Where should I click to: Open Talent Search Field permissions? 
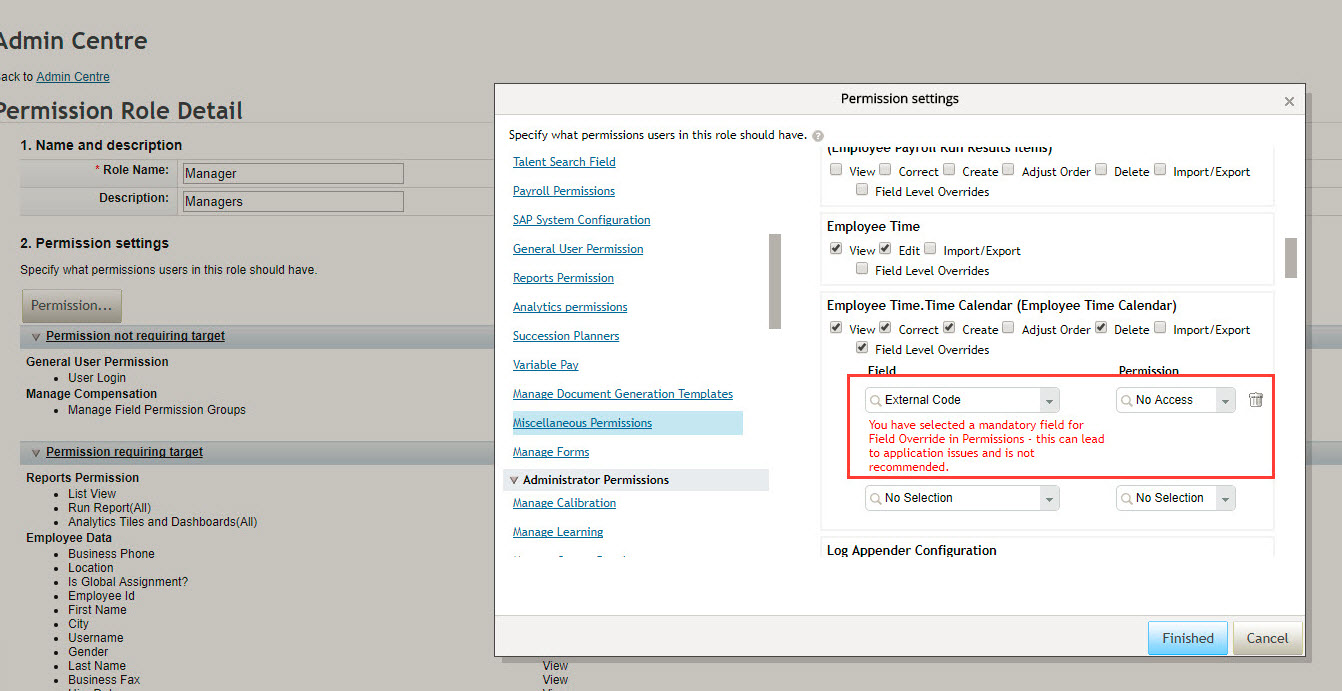564,162
